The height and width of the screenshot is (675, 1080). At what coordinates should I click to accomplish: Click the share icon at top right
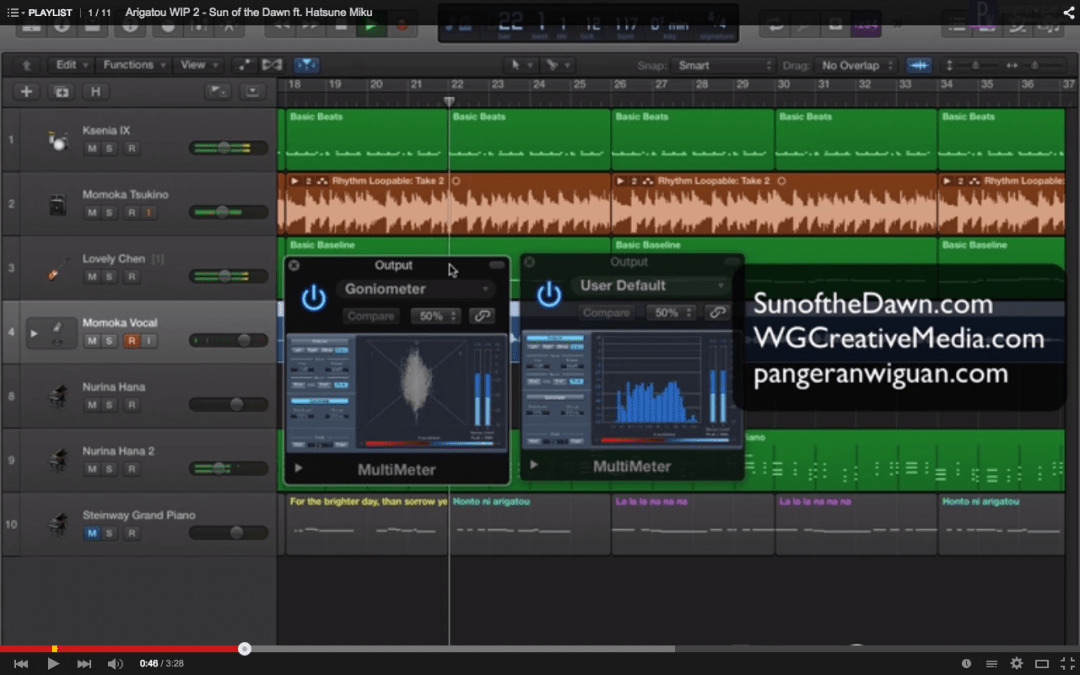click(x=1067, y=12)
